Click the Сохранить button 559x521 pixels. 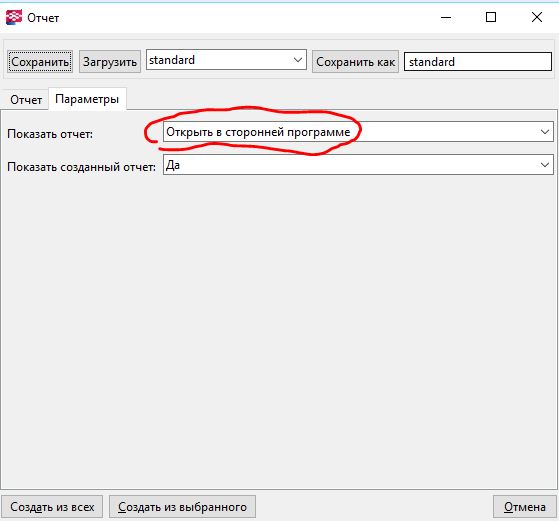40,62
